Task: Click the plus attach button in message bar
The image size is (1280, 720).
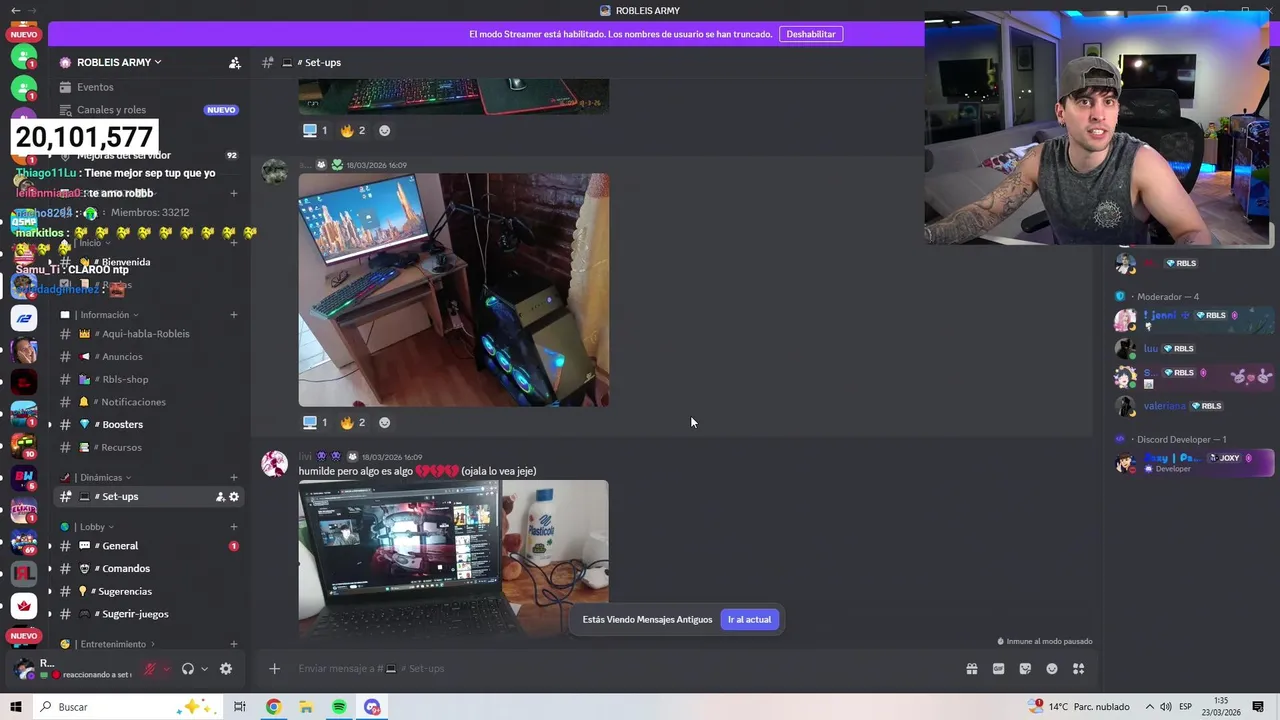Action: (x=274, y=669)
